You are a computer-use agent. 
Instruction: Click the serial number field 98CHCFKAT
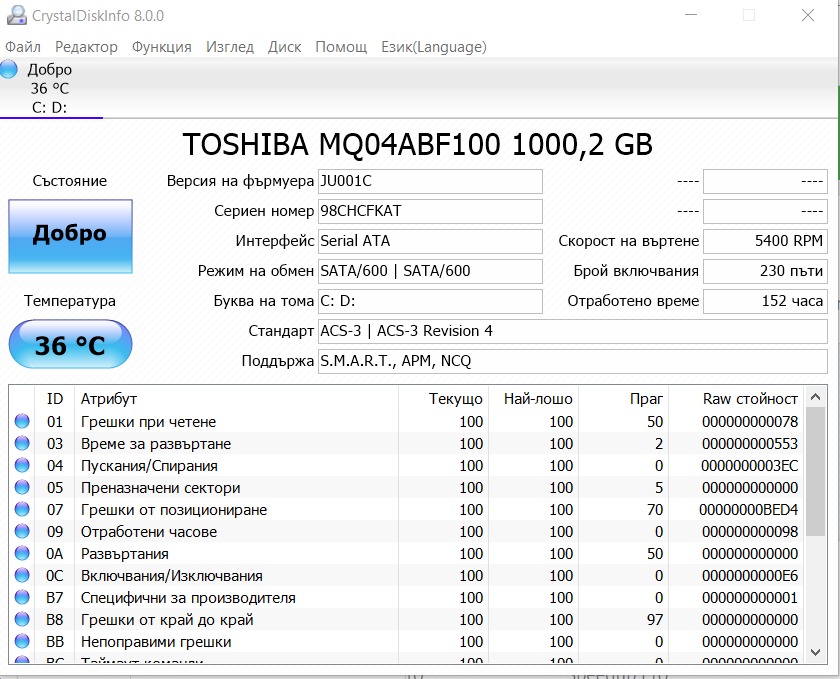point(430,211)
